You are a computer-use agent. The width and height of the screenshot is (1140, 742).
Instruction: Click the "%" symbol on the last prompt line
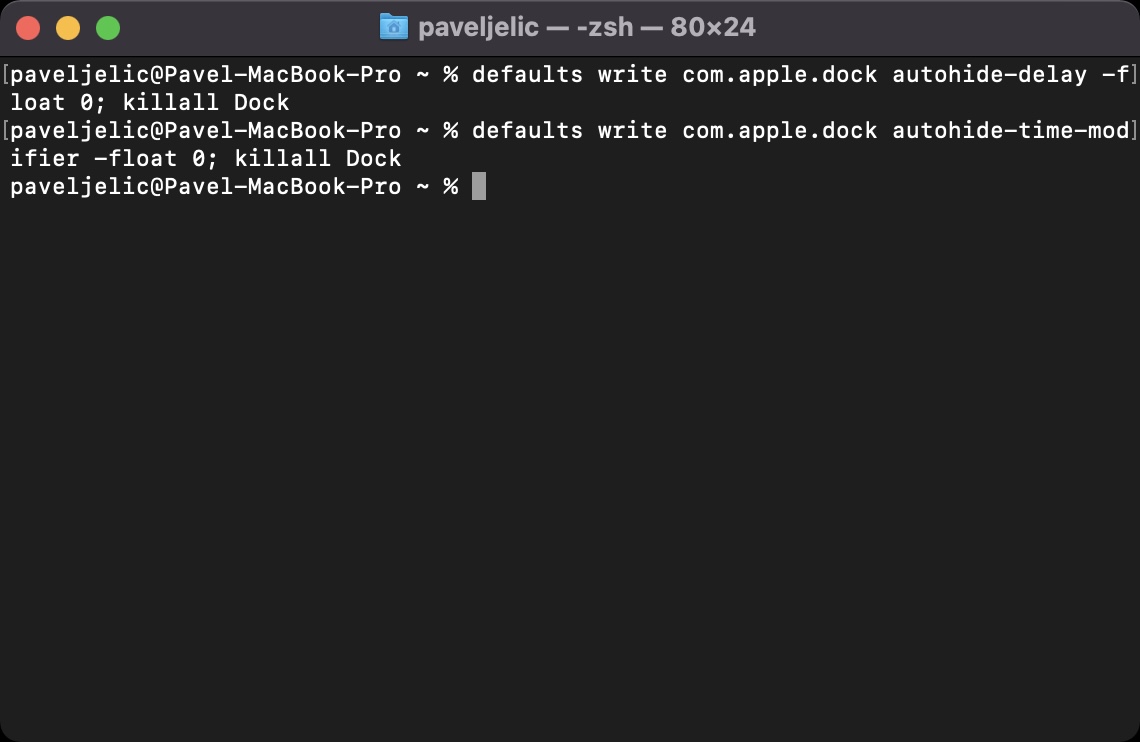click(x=451, y=186)
